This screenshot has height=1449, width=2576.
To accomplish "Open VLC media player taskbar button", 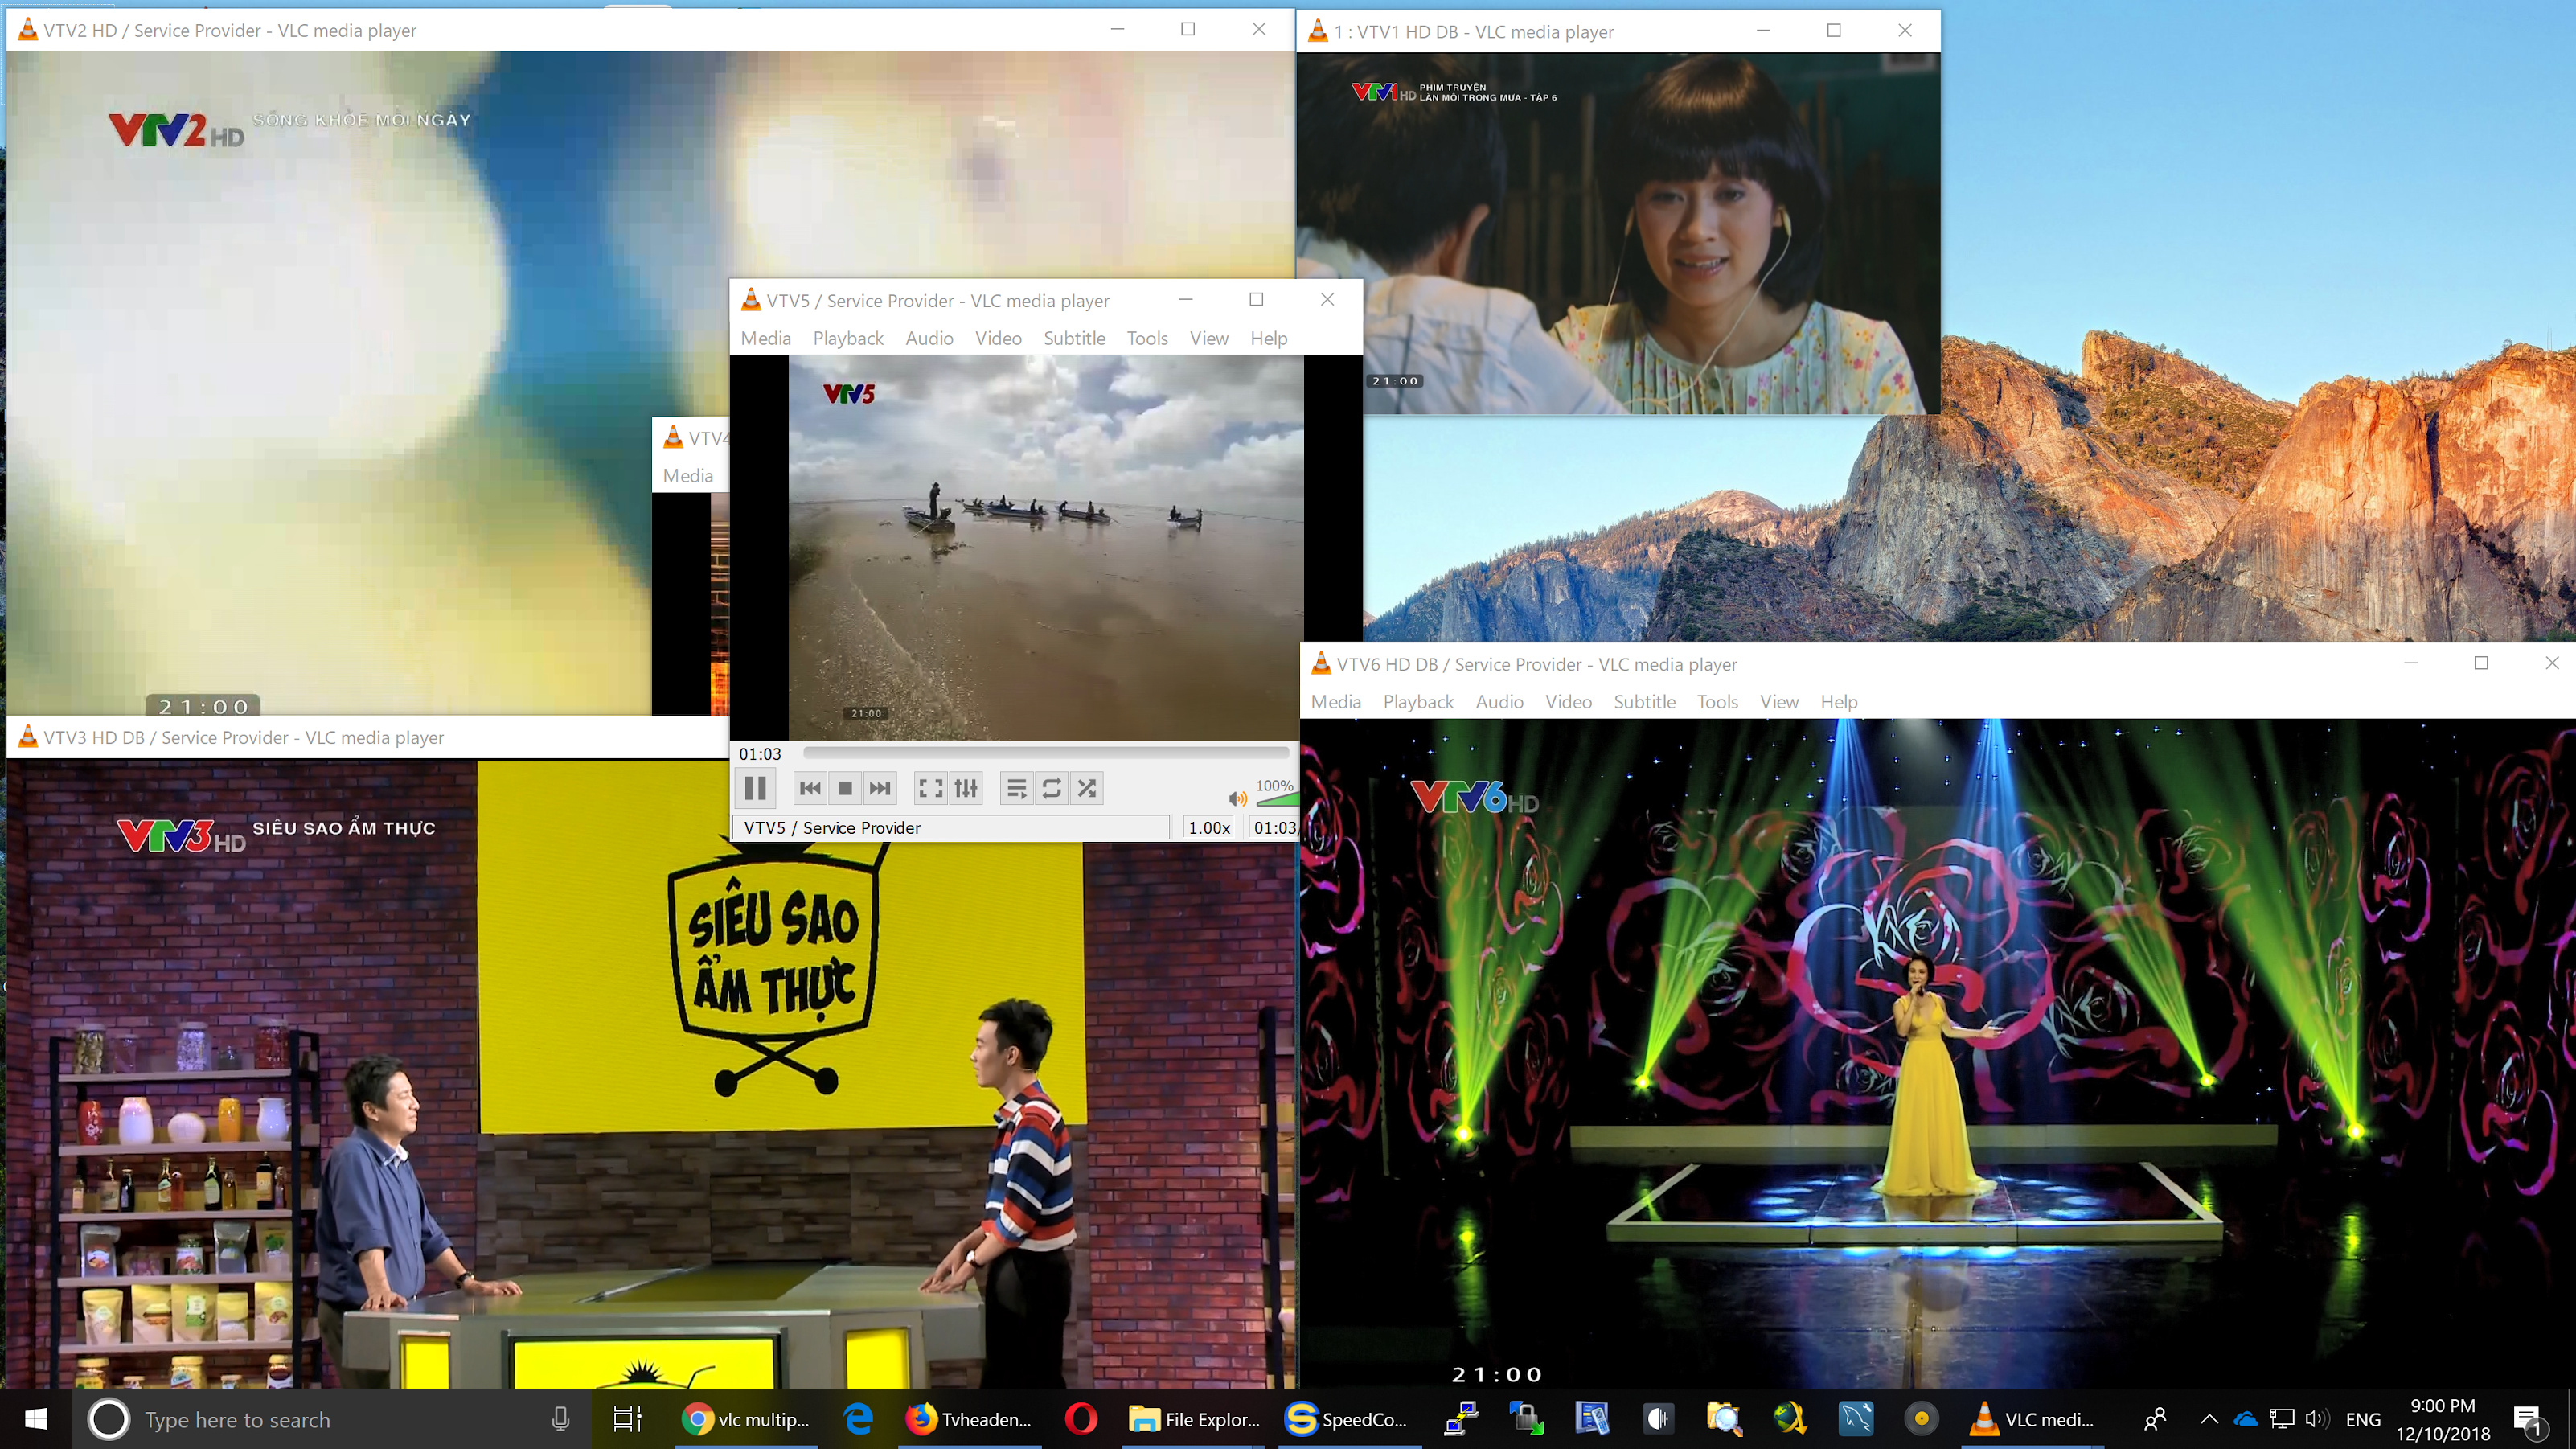I will click(2030, 1420).
